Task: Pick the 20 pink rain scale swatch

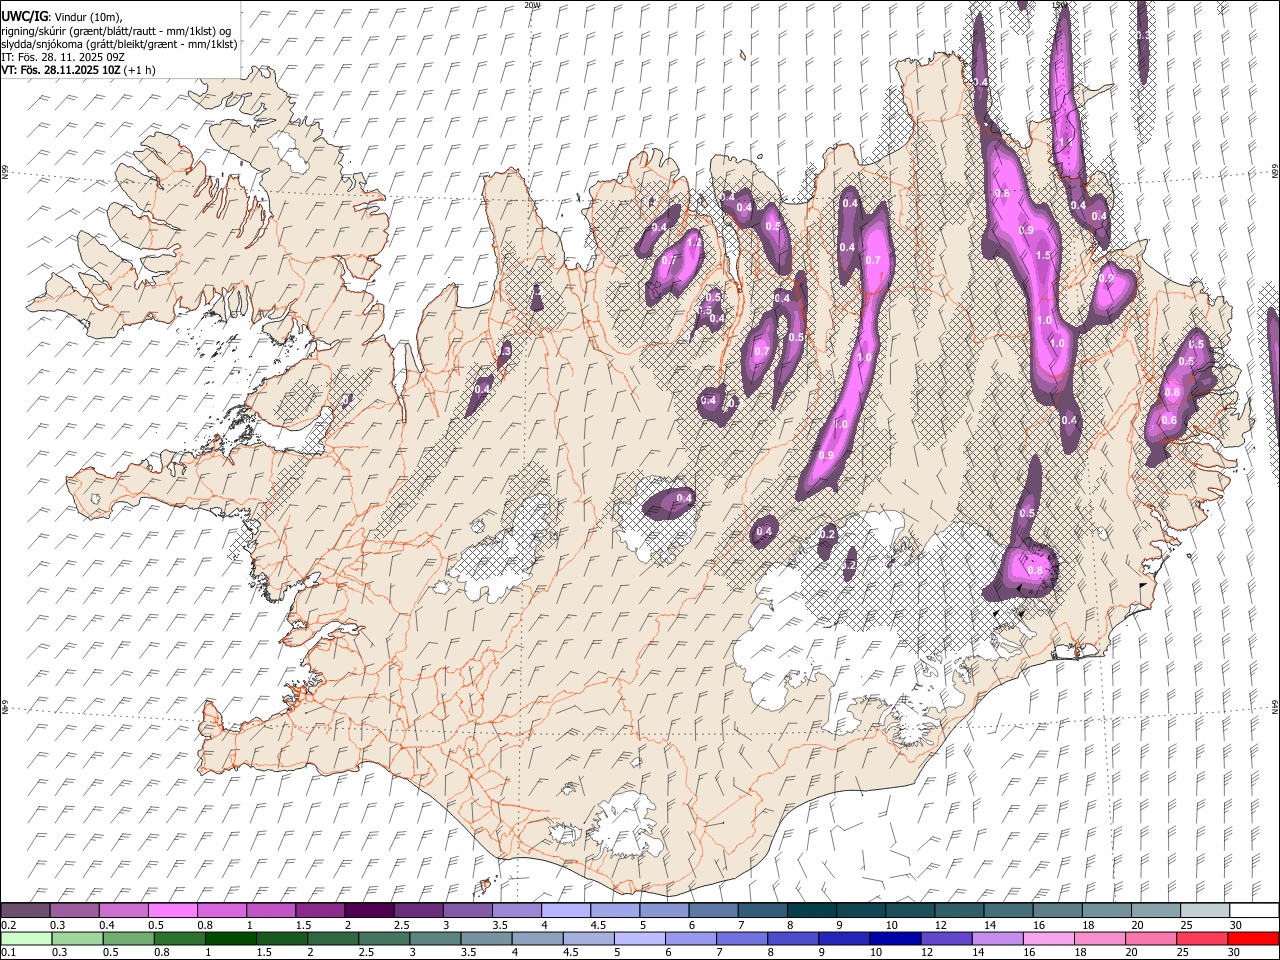Action: (1150, 938)
